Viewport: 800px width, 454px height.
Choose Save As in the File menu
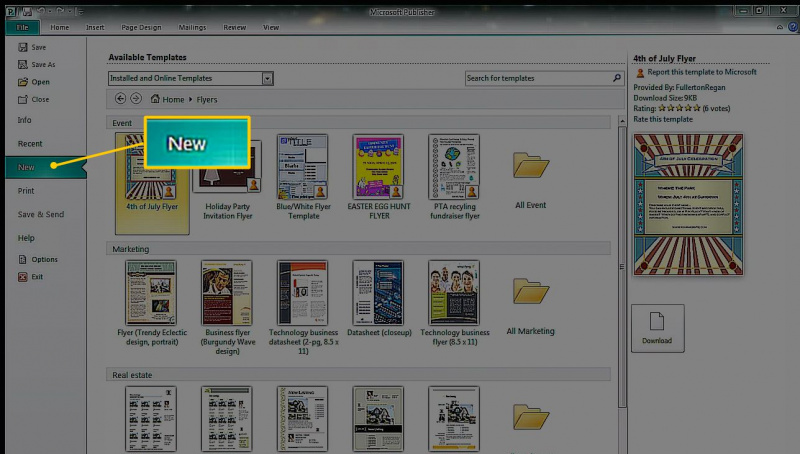pos(36,64)
